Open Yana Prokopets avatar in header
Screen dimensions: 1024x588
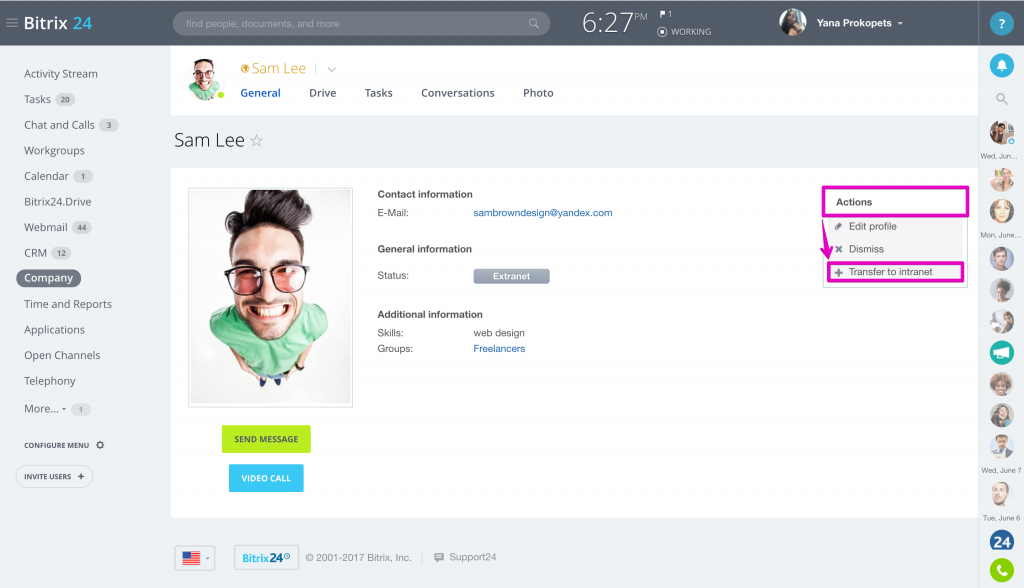coord(792,23)
